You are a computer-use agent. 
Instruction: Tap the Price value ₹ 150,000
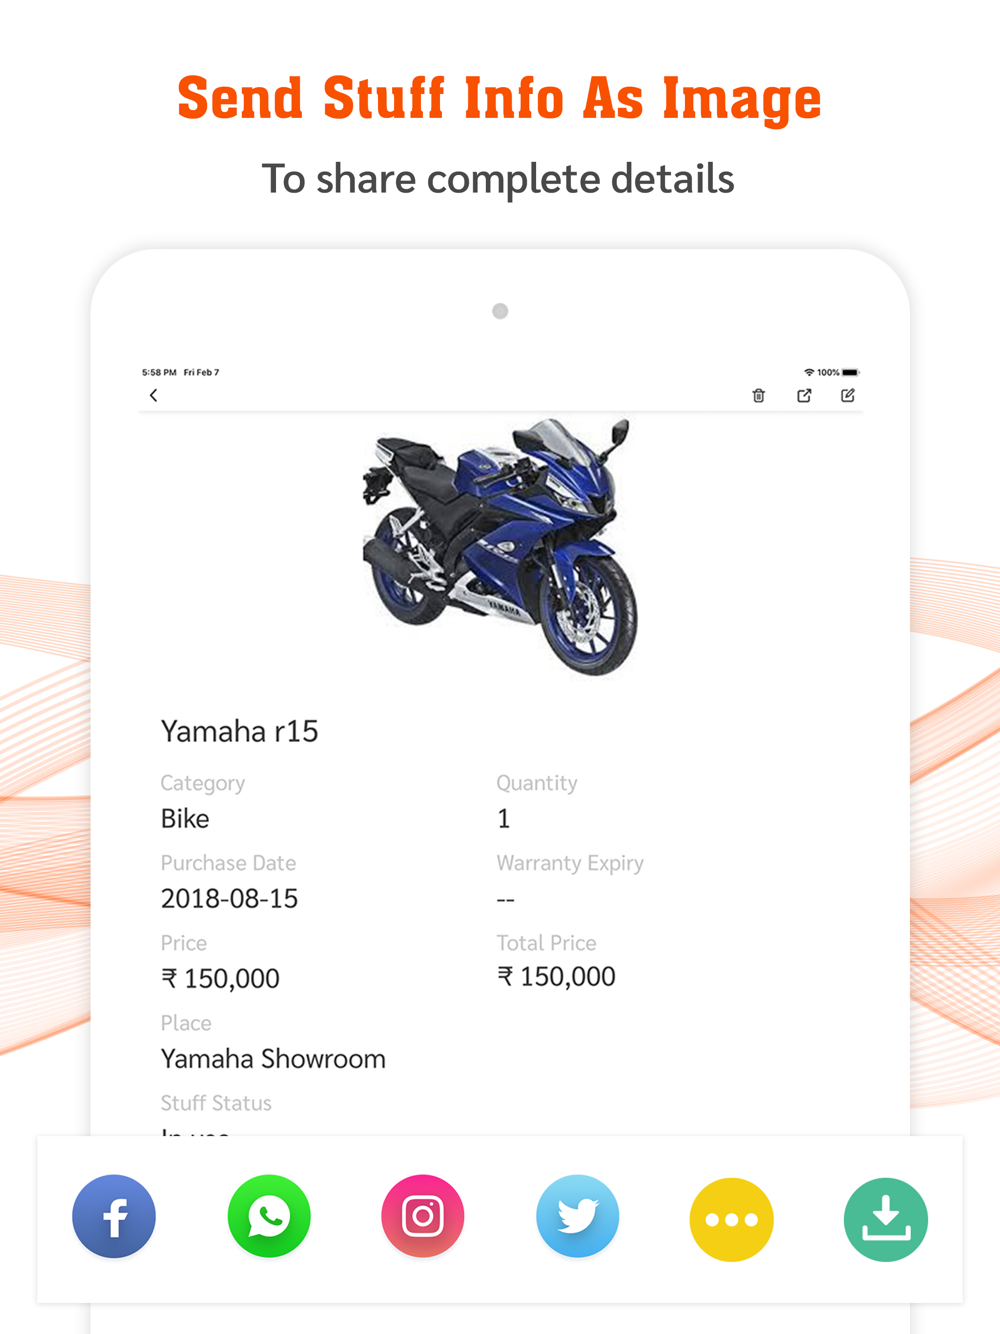220,979
